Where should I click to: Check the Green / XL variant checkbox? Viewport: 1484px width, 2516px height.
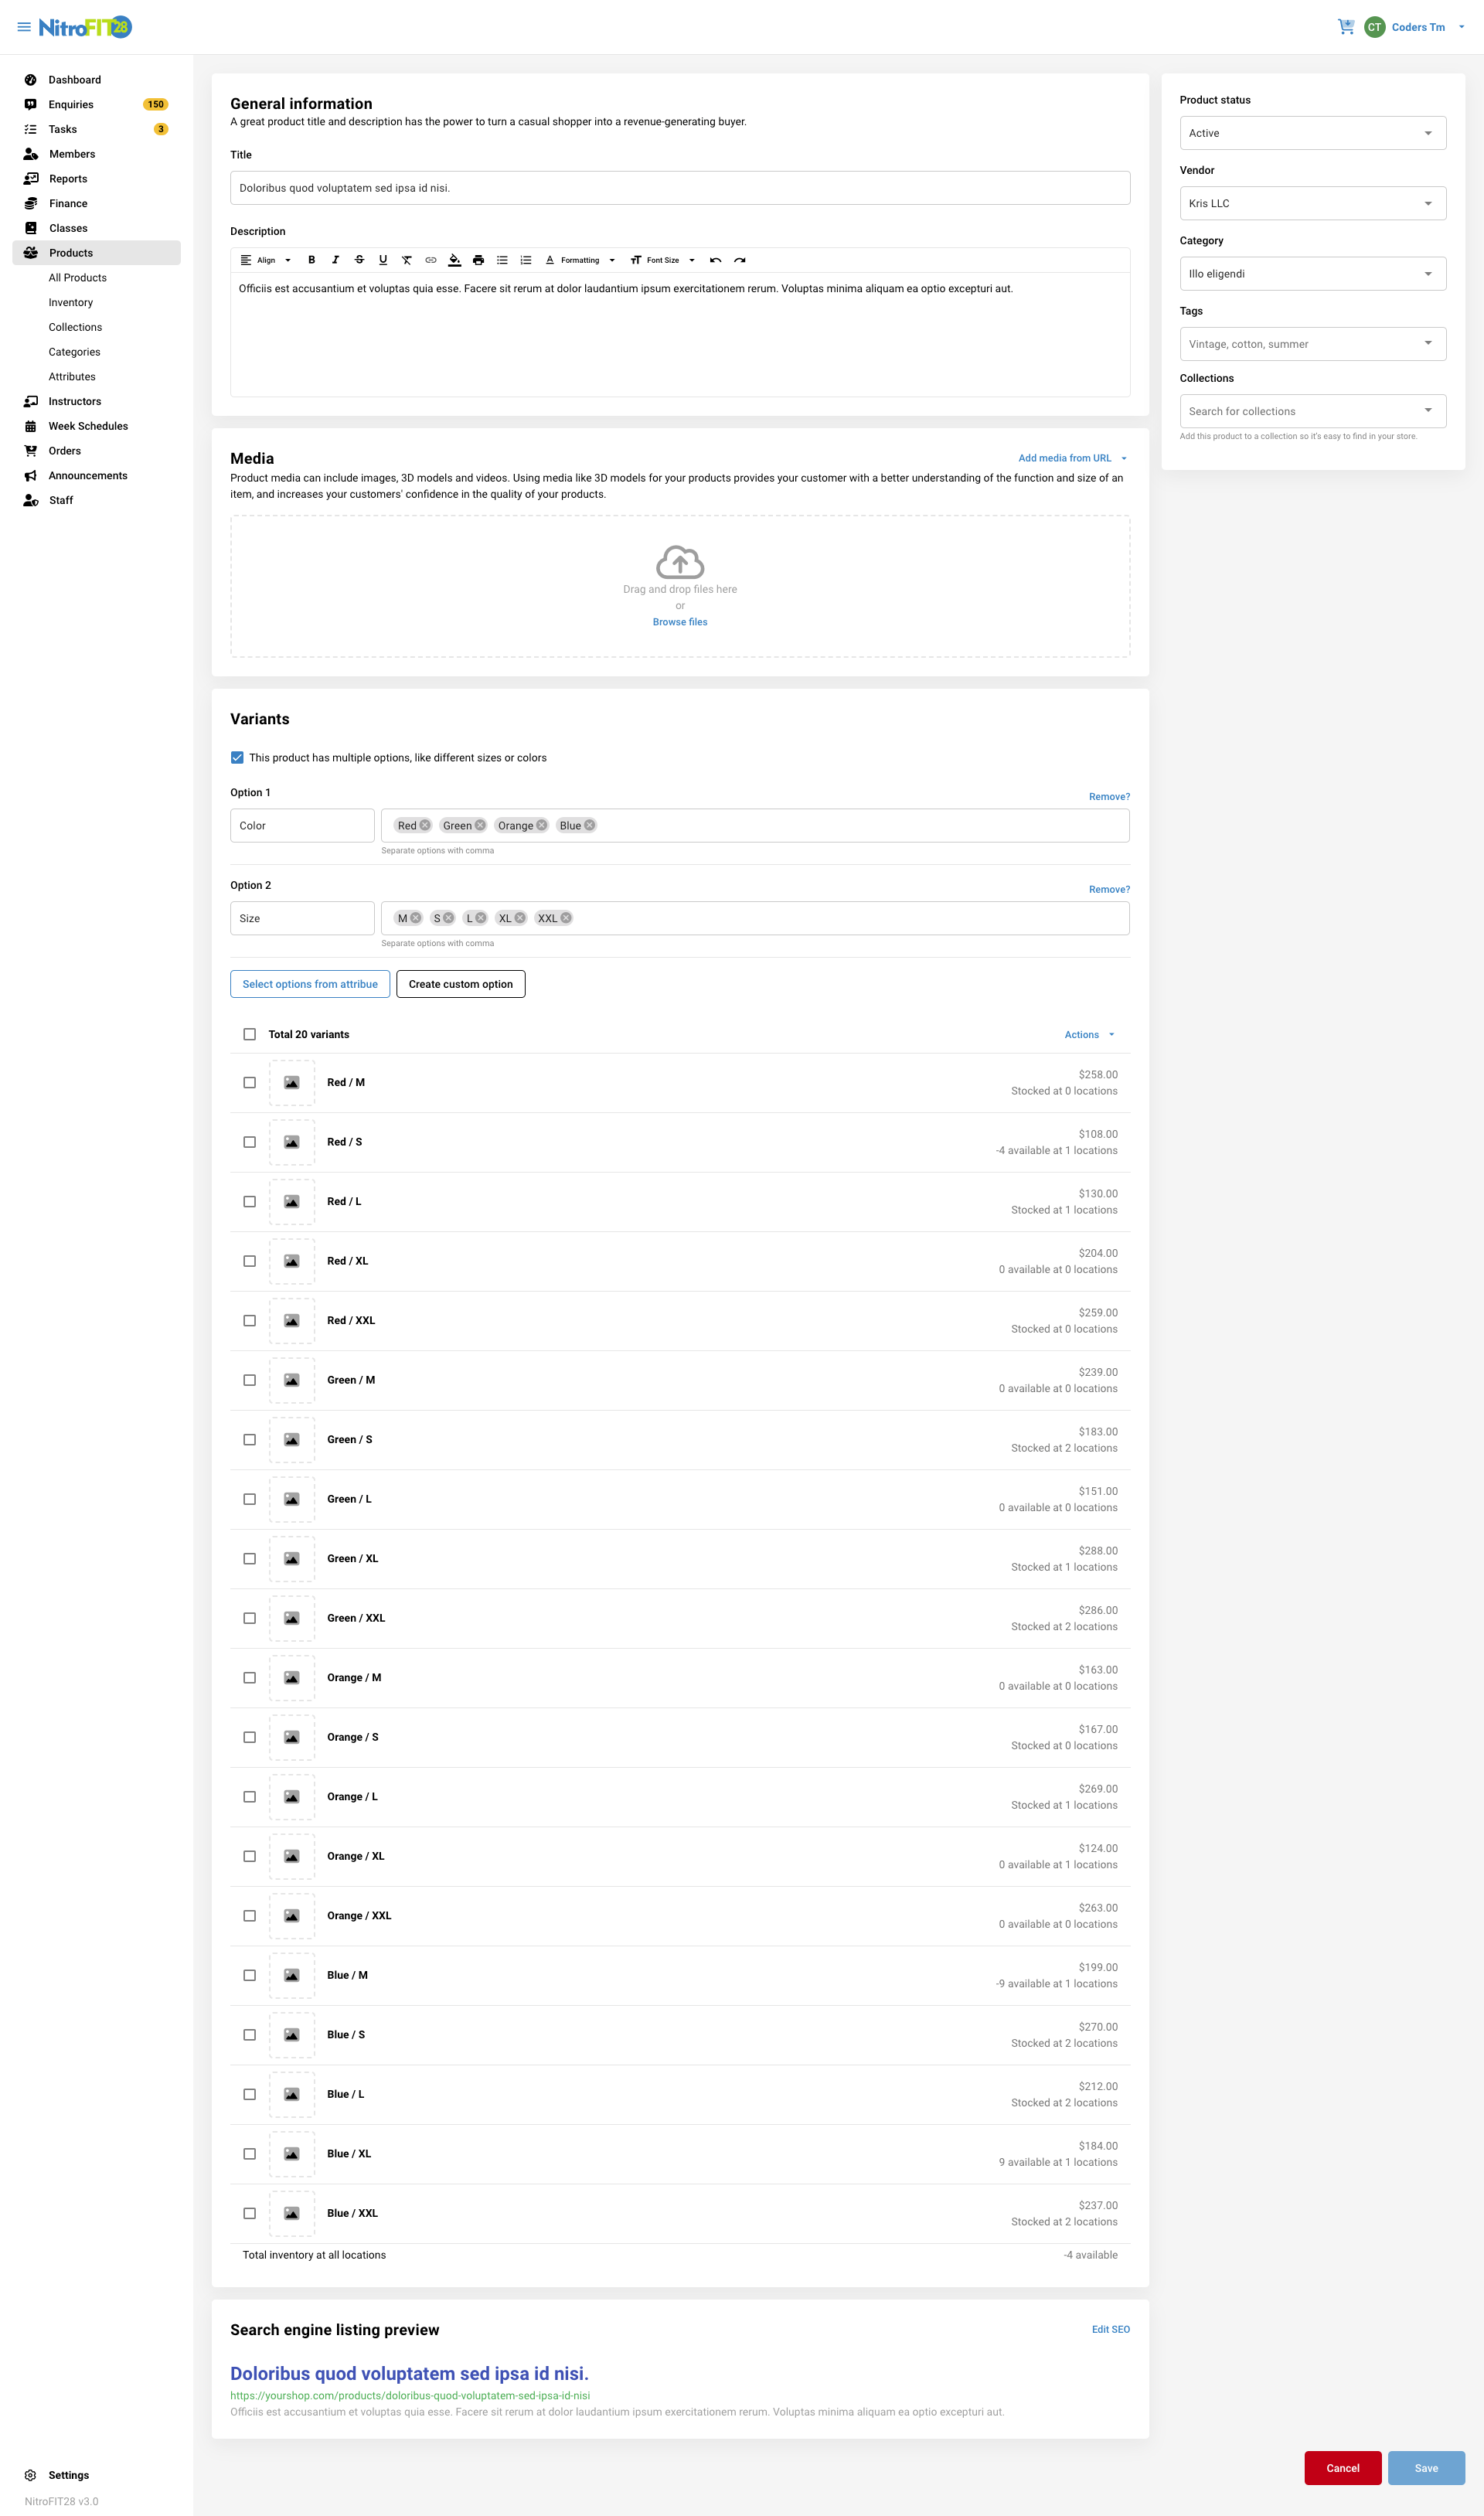click(x=250, y=1558)
